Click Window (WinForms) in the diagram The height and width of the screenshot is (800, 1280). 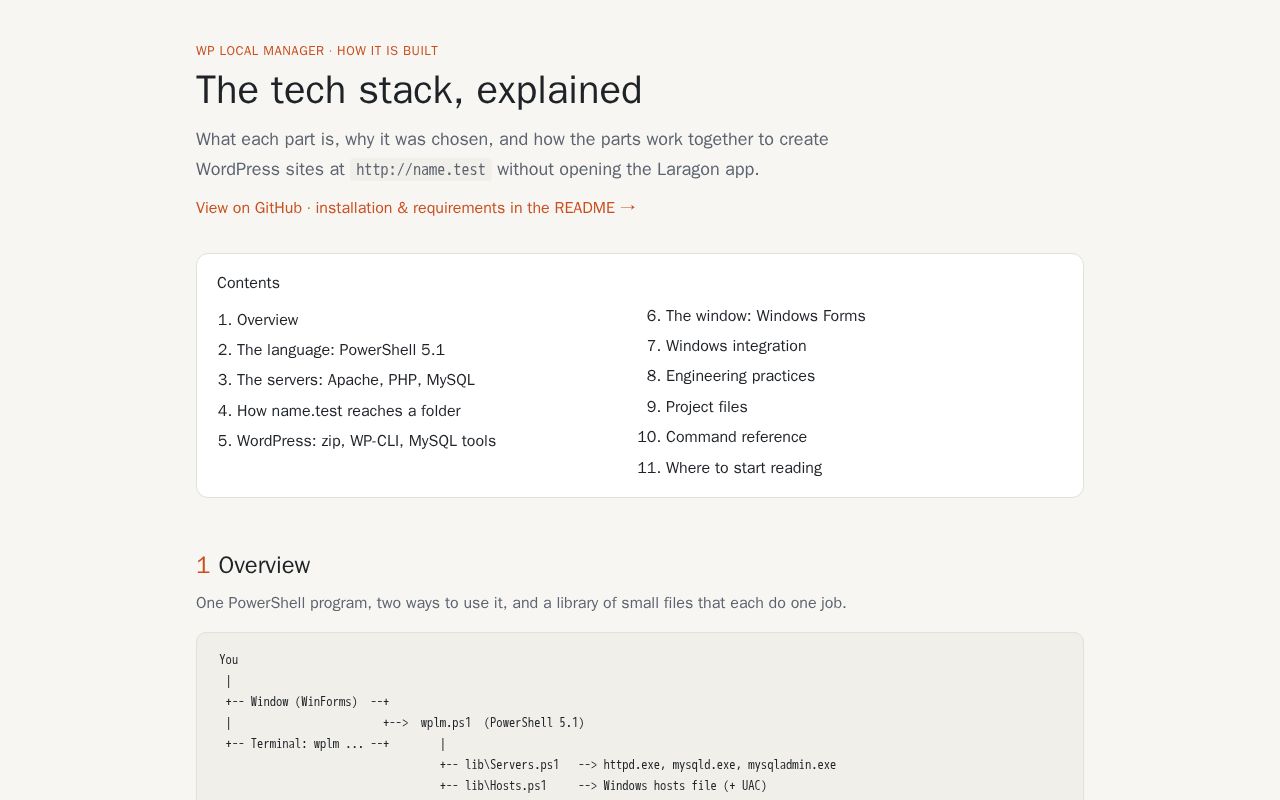pyautogui.click(x=304, y=702)
